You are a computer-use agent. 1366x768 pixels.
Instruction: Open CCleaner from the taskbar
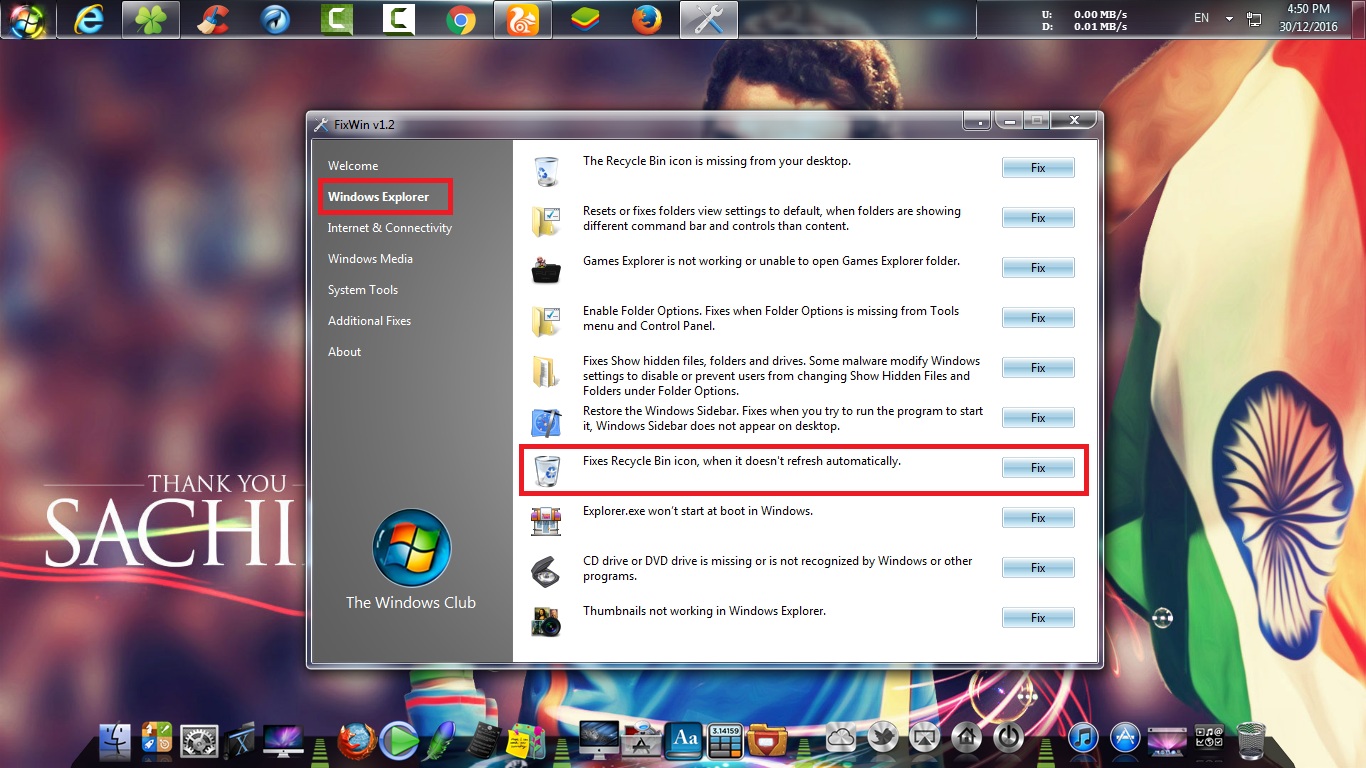coord(212,20)
